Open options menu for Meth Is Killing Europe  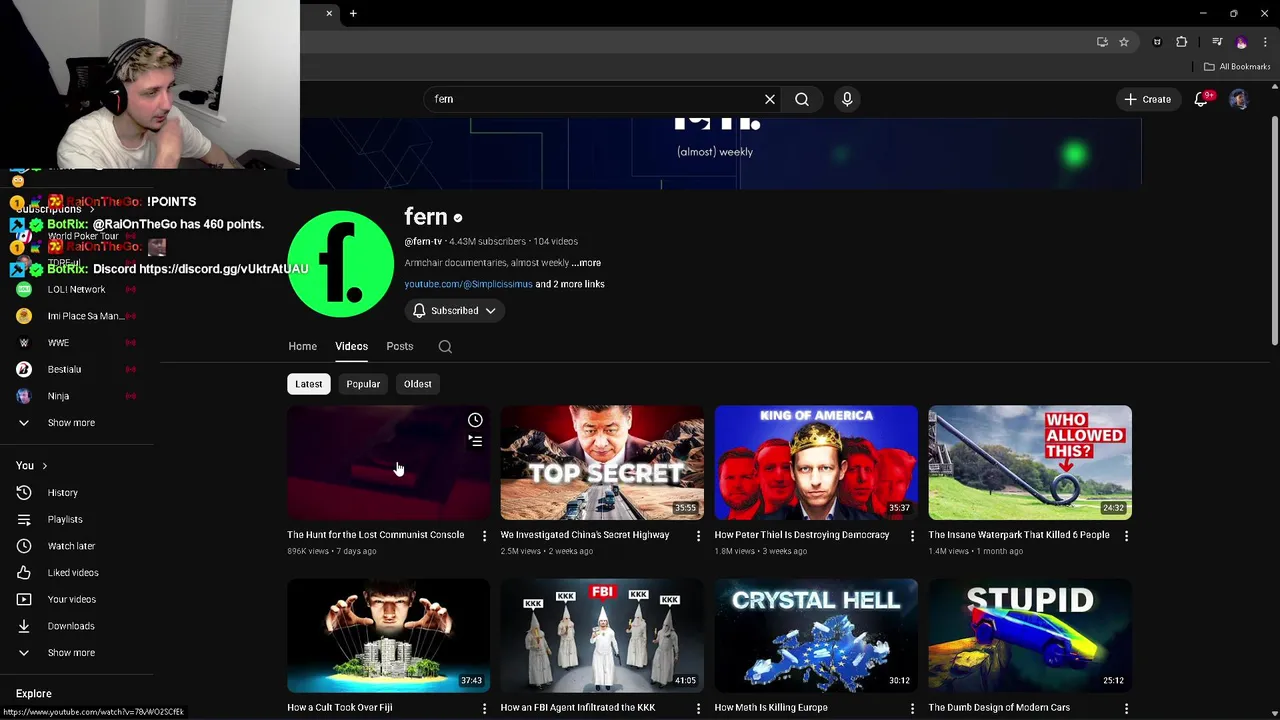pos(912,708)
